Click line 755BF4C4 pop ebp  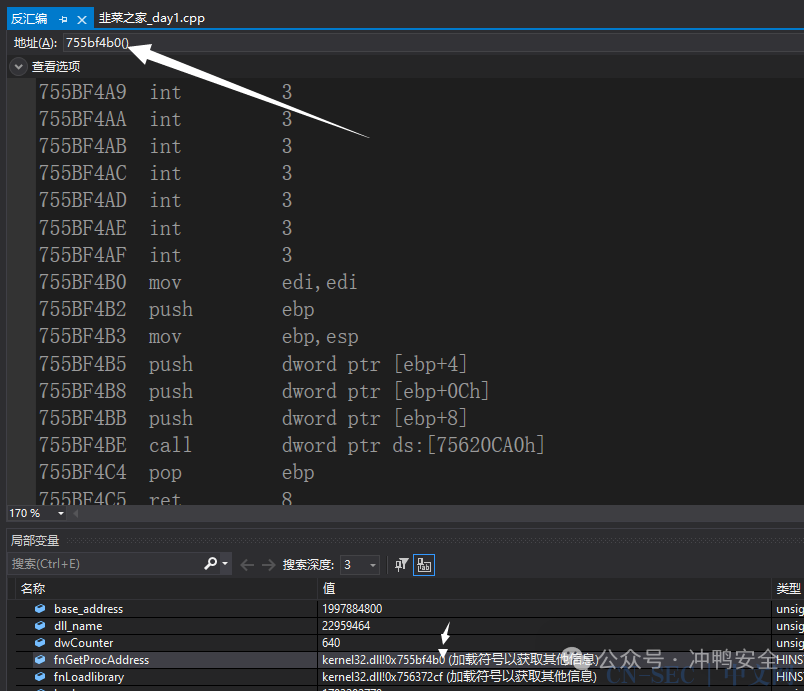(x=176, y=473)
